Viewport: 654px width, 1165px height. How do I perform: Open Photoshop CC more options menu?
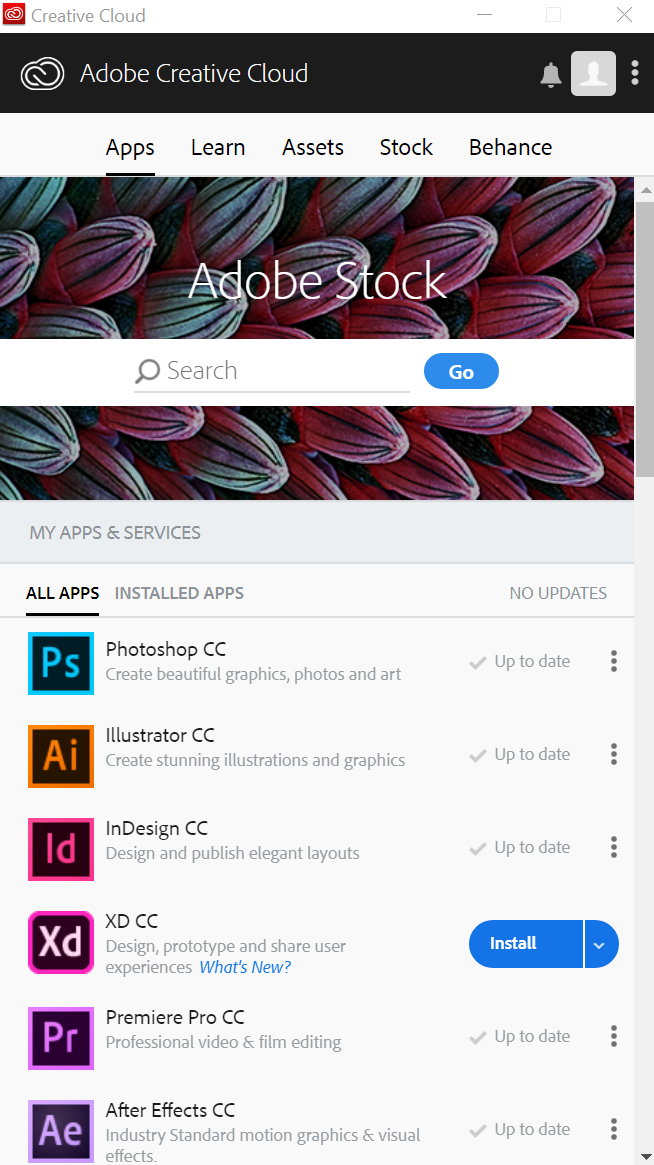pyautogui.click(x=613, y=661)
